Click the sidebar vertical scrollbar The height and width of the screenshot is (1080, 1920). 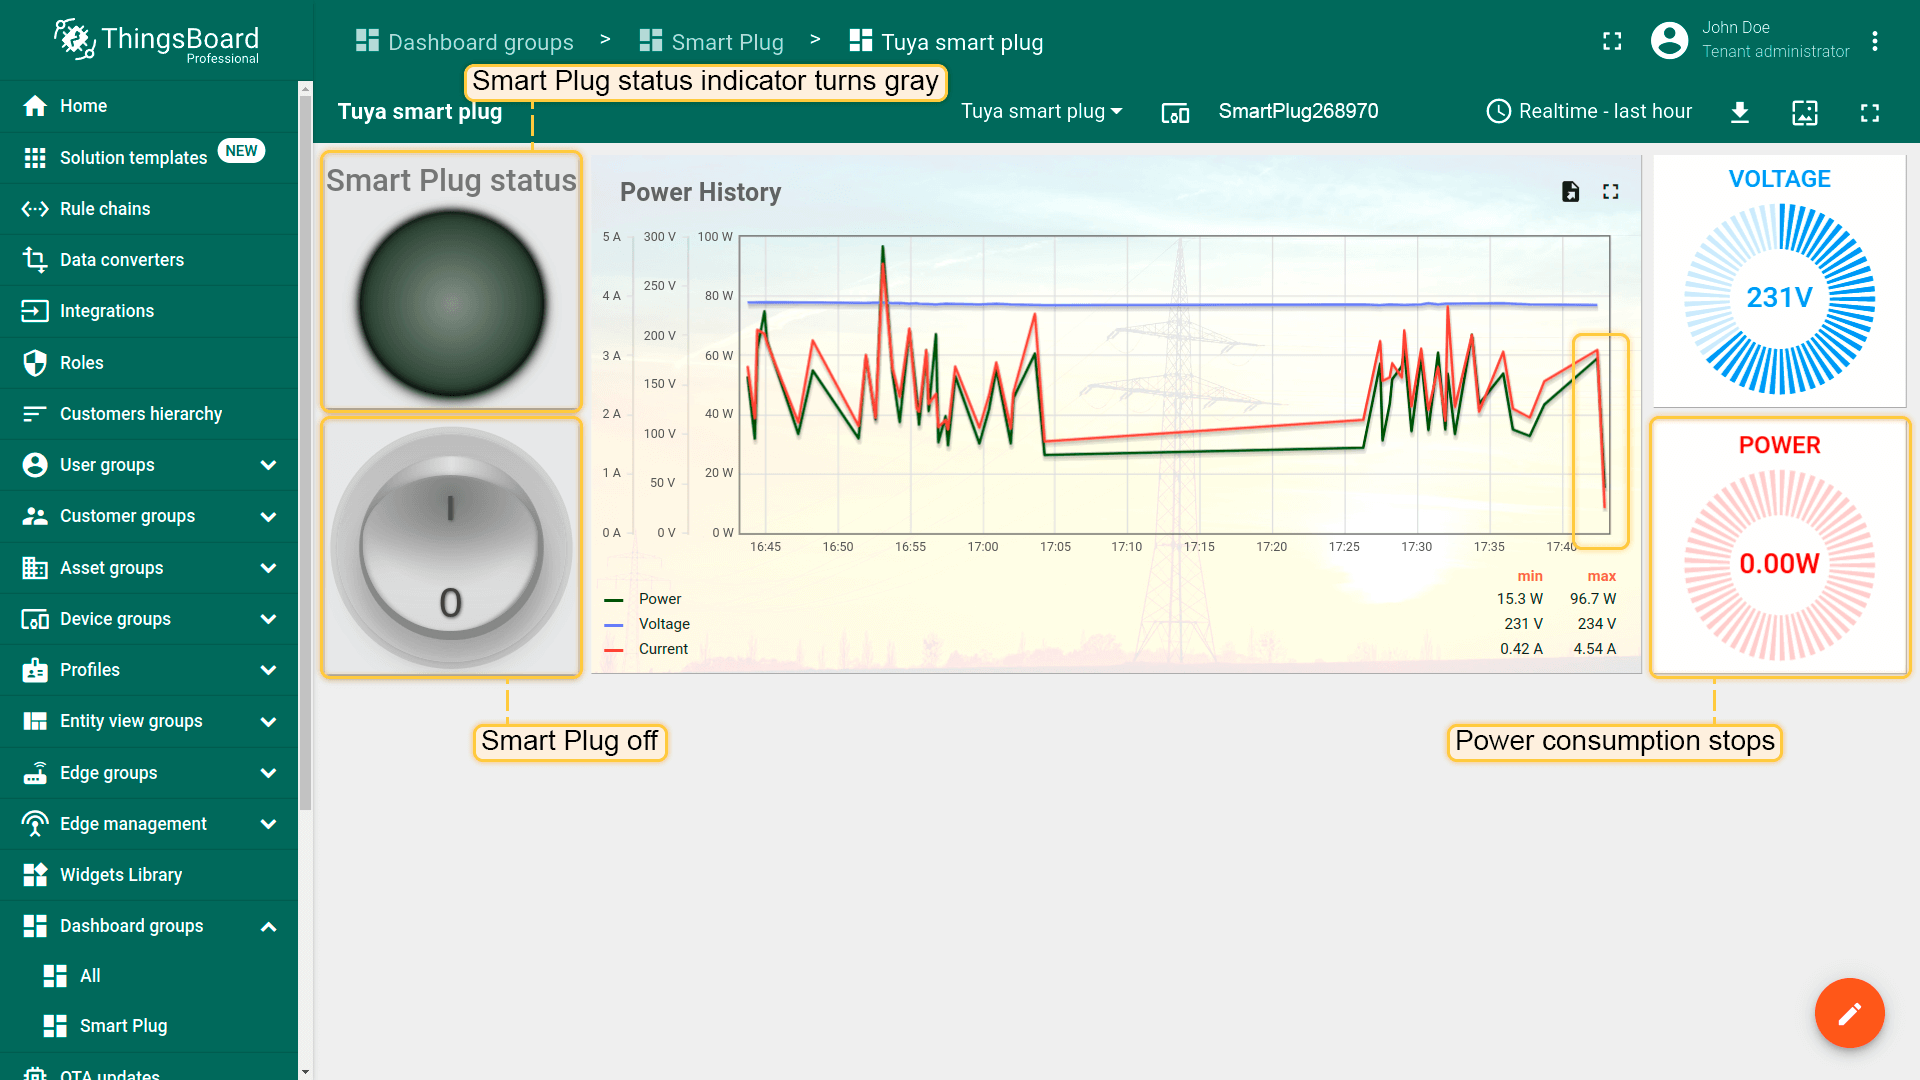[305, 450]
